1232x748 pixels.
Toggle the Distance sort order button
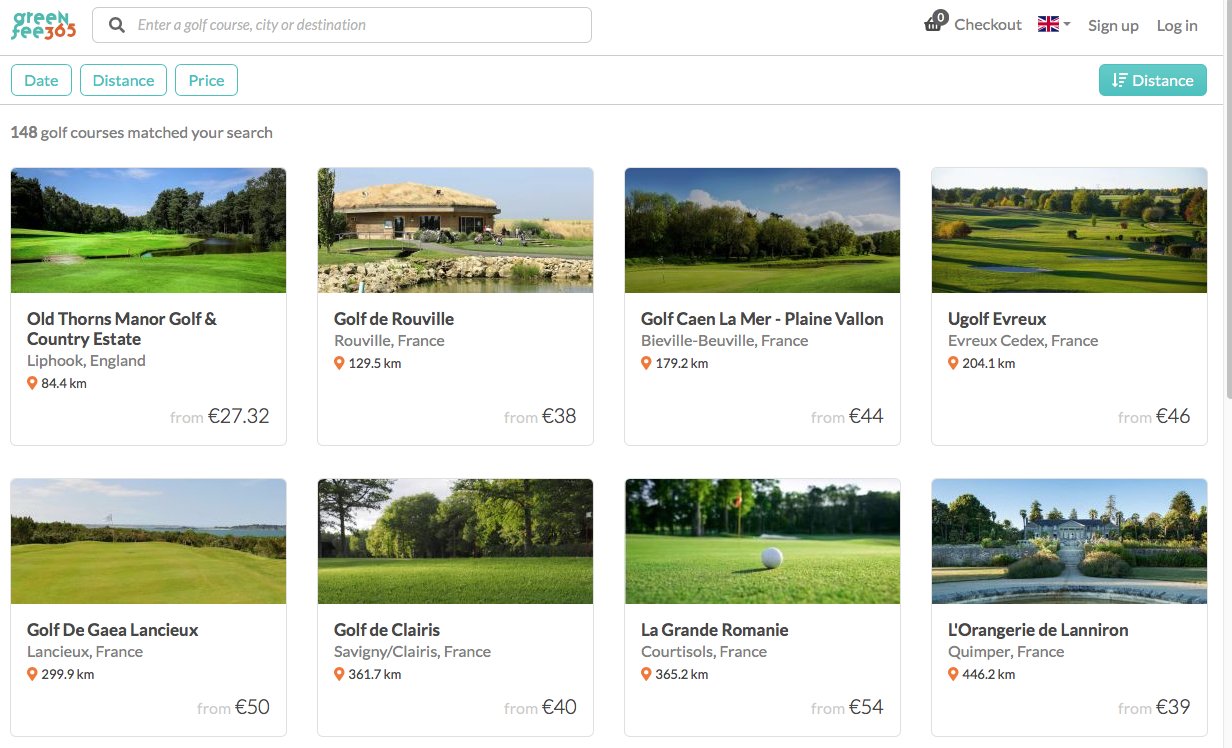(1152, 80)
